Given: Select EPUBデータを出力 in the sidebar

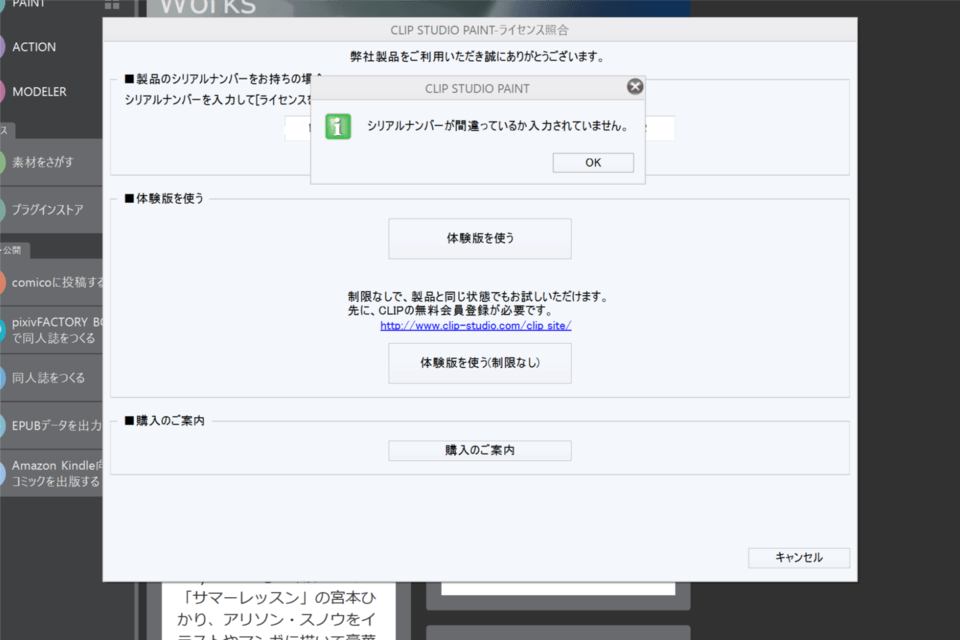Looking at the screenshot, I should pyautogui.click(x=51, y=426).
